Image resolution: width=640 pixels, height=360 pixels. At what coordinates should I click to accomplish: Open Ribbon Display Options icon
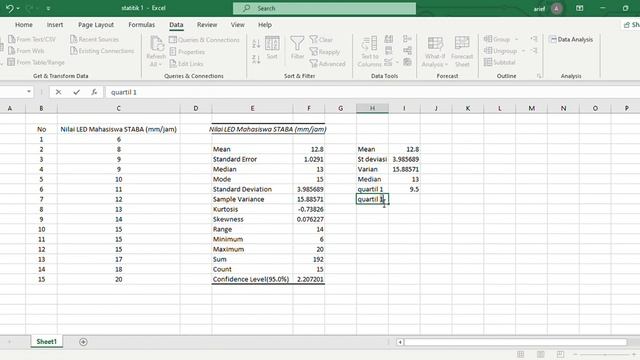click(x=580, y=8)
